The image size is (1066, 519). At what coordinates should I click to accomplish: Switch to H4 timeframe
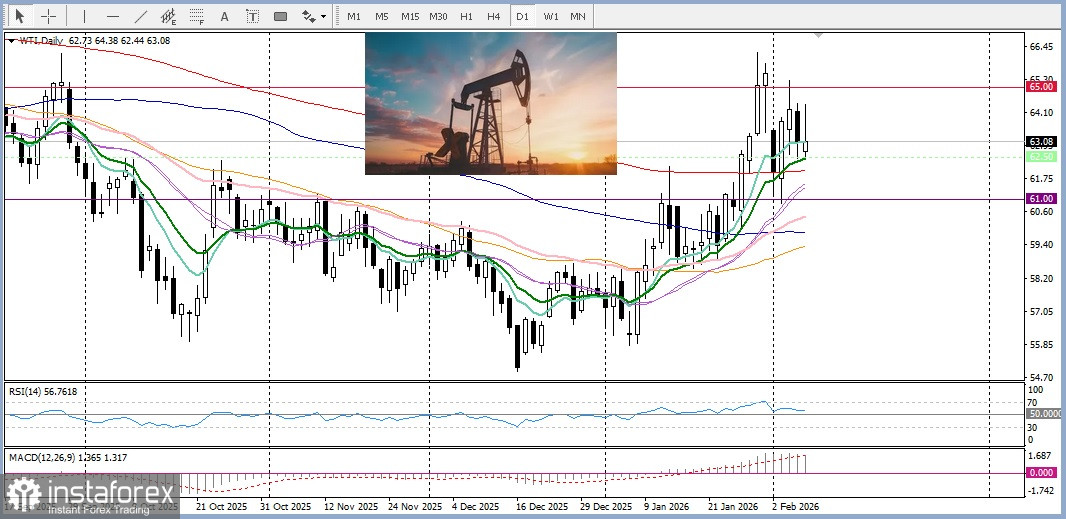[x=494, y=16]
